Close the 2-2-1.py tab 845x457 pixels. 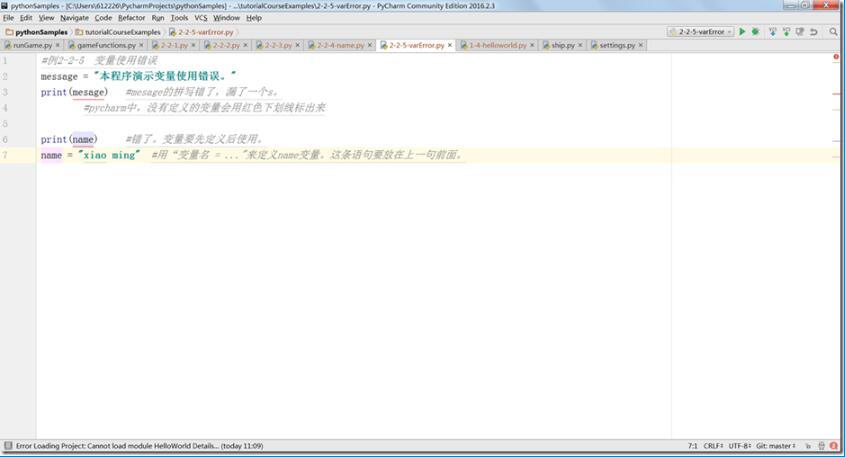193,45
